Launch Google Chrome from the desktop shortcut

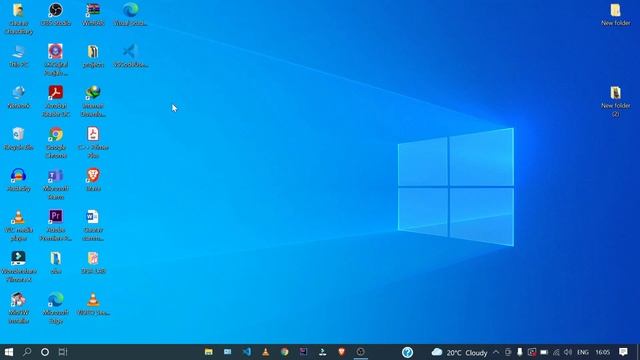pyautogui.click(x=56, y=143)
